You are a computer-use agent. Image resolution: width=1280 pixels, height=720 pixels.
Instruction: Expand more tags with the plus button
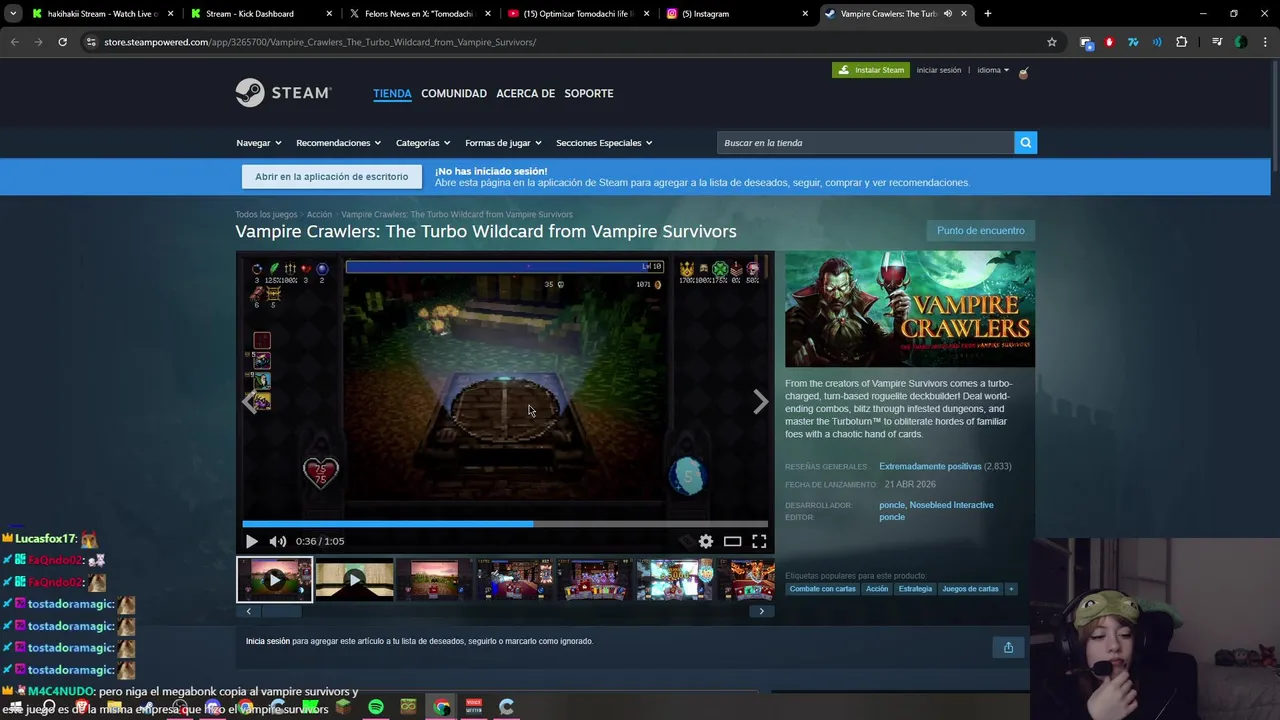pyautogui.click(x=1011, y=589)
